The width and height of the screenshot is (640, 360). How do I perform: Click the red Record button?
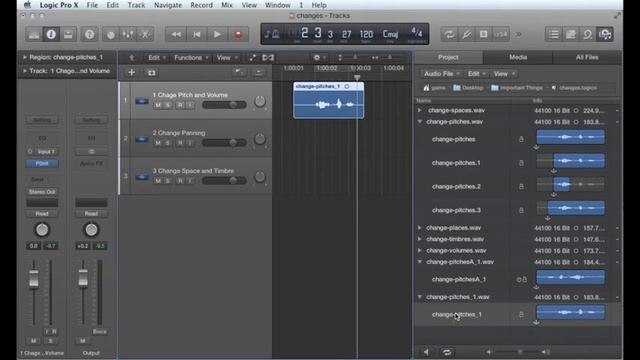click(238, 34)
